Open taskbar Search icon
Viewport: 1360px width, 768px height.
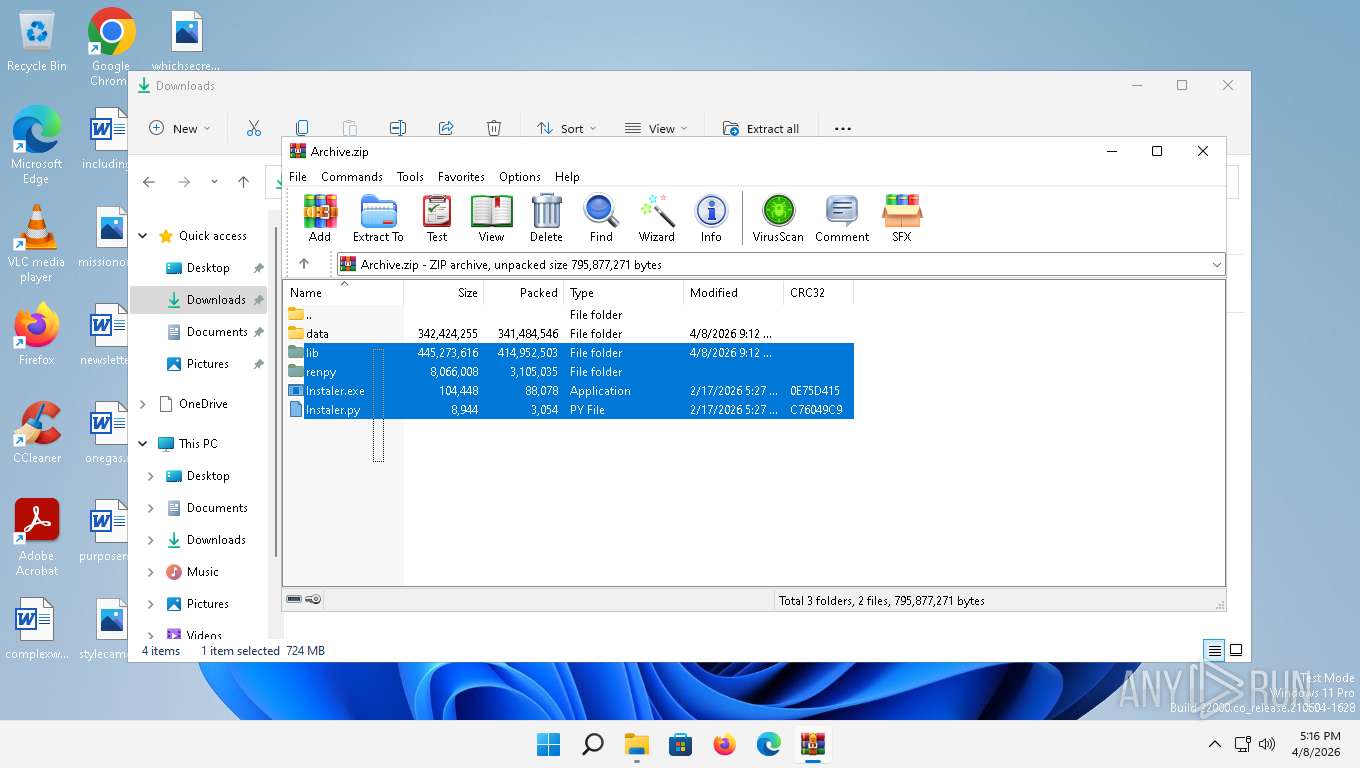click(x=593, y=744)
